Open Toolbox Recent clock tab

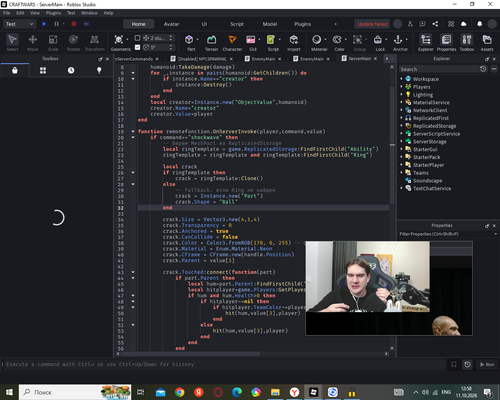coord(71,70)
